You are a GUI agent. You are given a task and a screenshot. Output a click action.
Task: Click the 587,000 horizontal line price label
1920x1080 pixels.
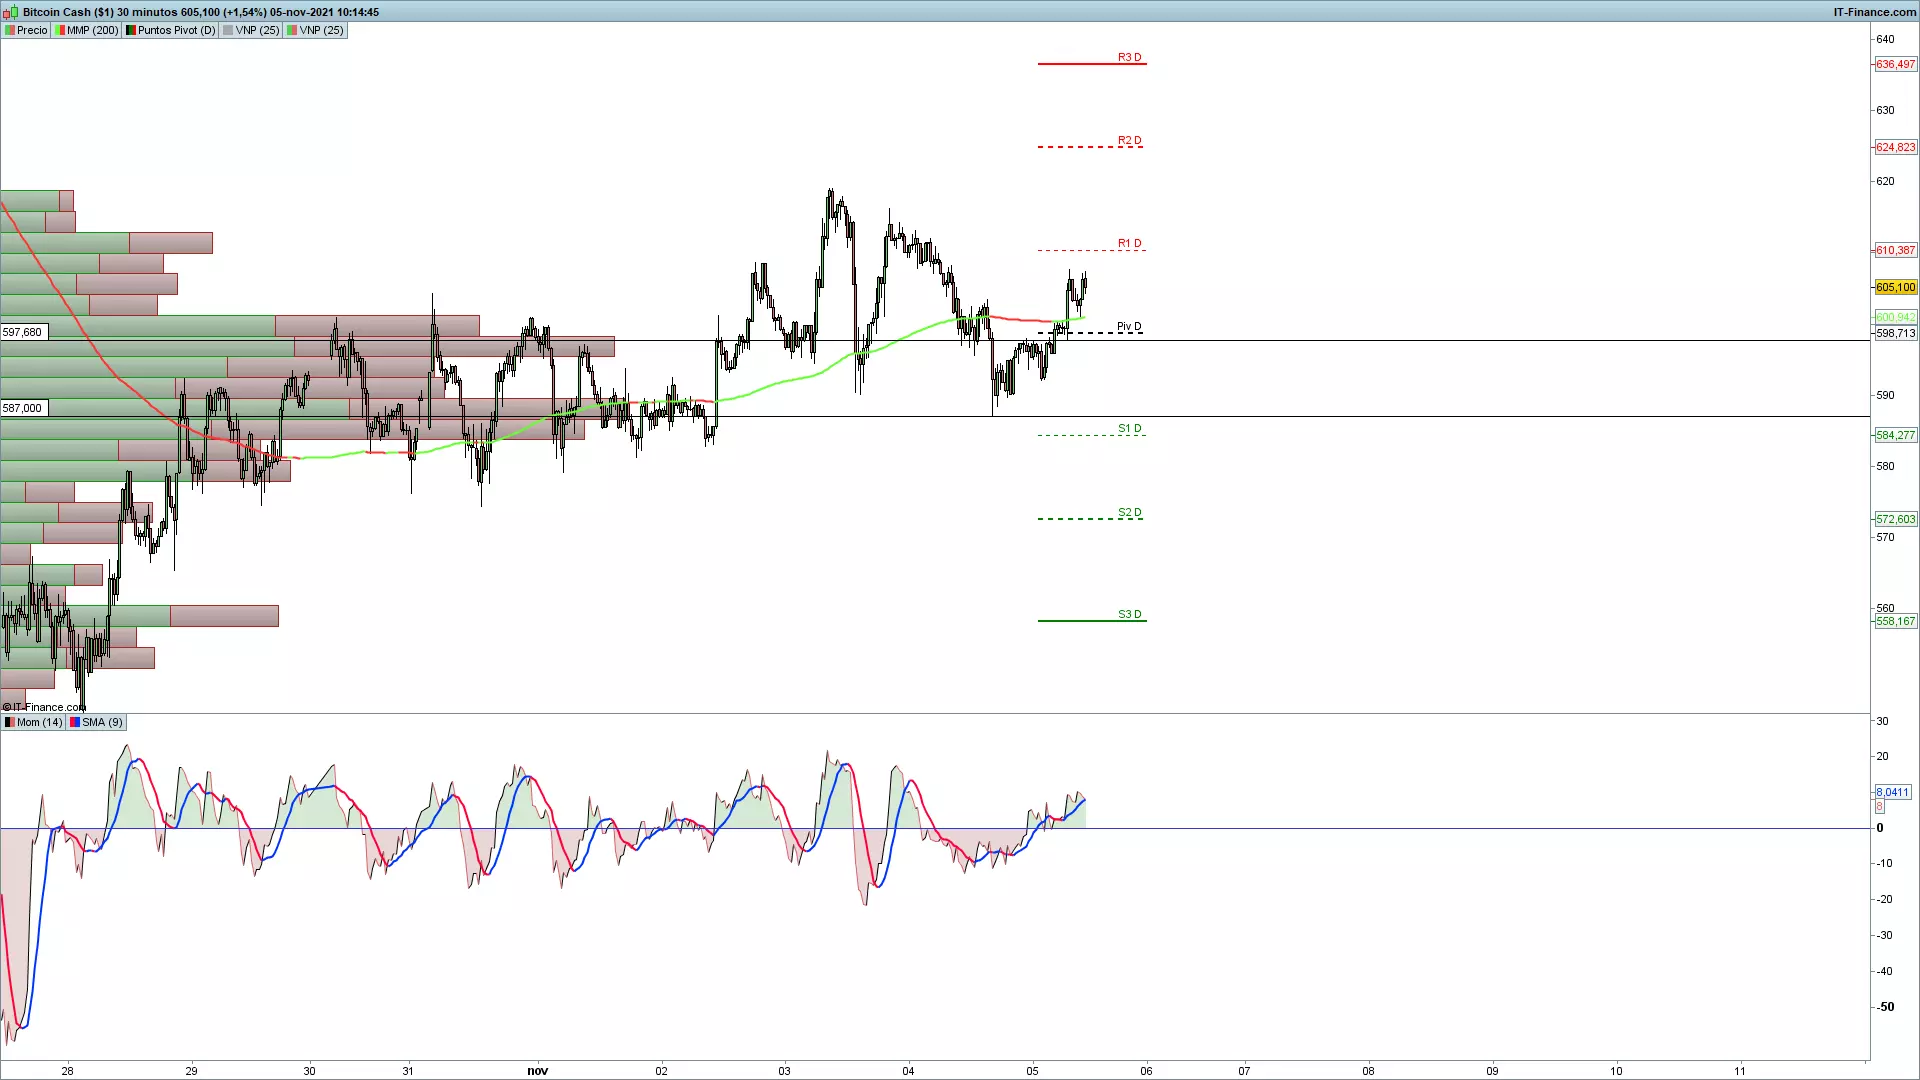point(23,408)
